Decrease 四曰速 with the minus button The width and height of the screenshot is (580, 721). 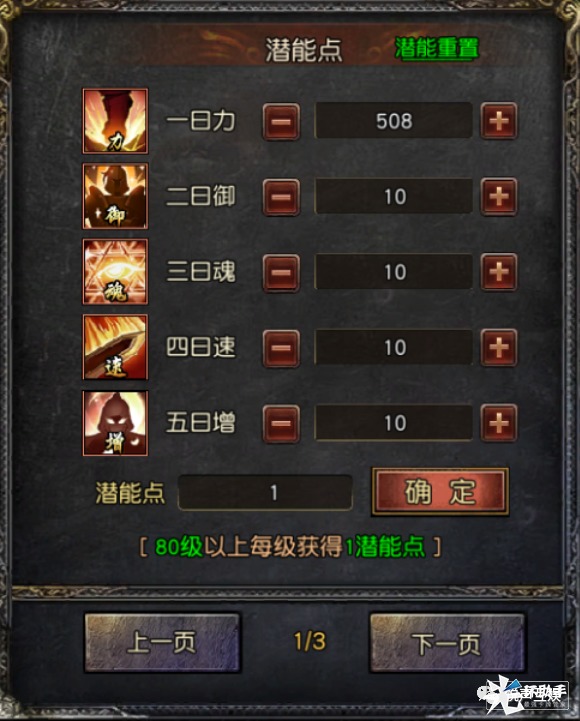click(x=281, y=348)
